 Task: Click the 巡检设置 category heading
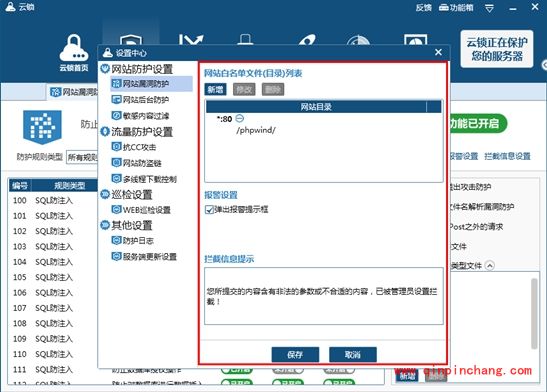(x=132, y=194)
